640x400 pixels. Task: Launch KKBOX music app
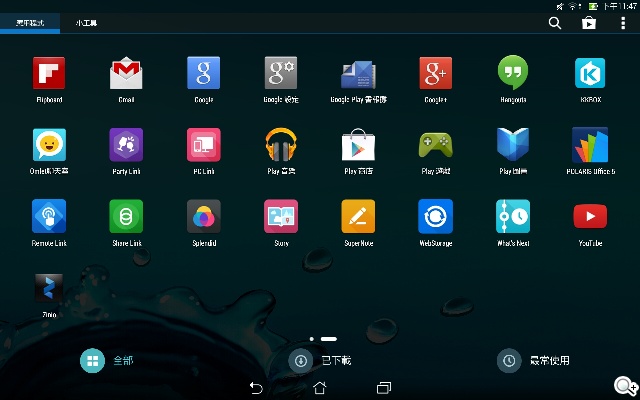point(589,74)
